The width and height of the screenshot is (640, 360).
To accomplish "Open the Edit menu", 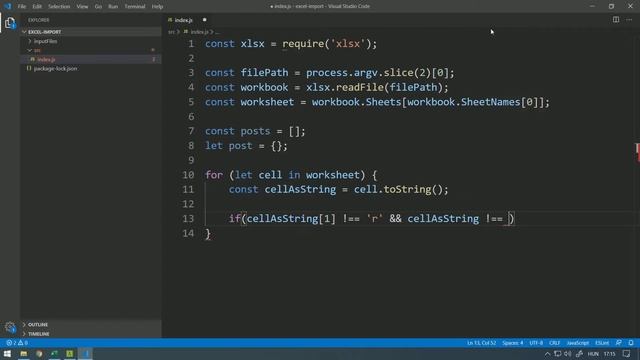I will pyautogui.click(x=37, y=6).
